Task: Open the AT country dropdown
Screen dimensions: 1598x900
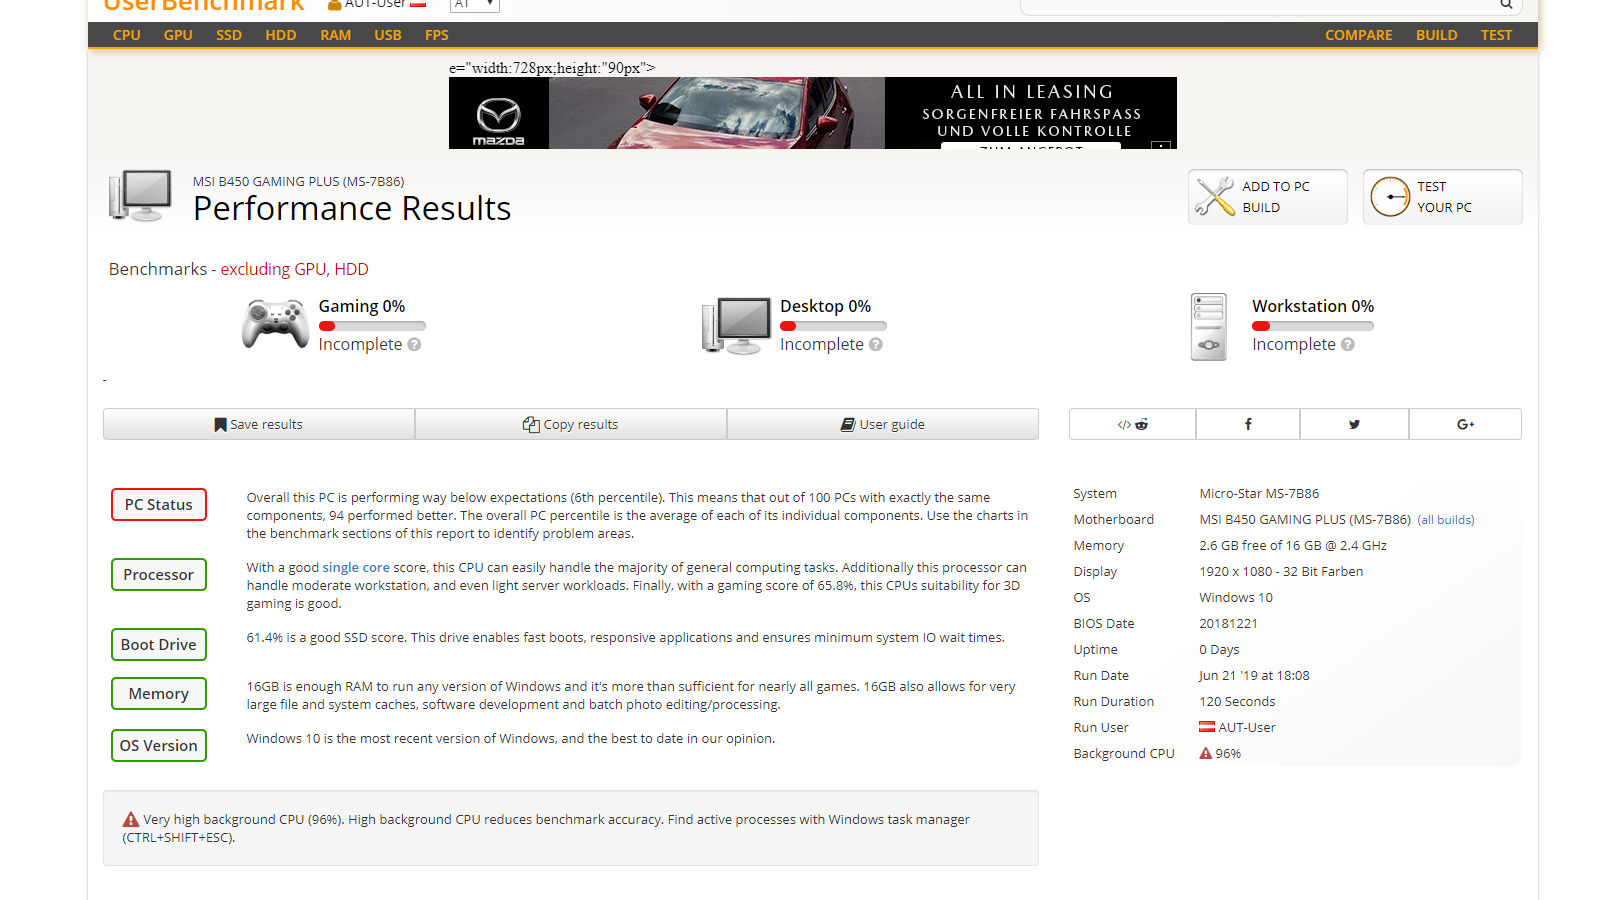Action: pos(474,5)
